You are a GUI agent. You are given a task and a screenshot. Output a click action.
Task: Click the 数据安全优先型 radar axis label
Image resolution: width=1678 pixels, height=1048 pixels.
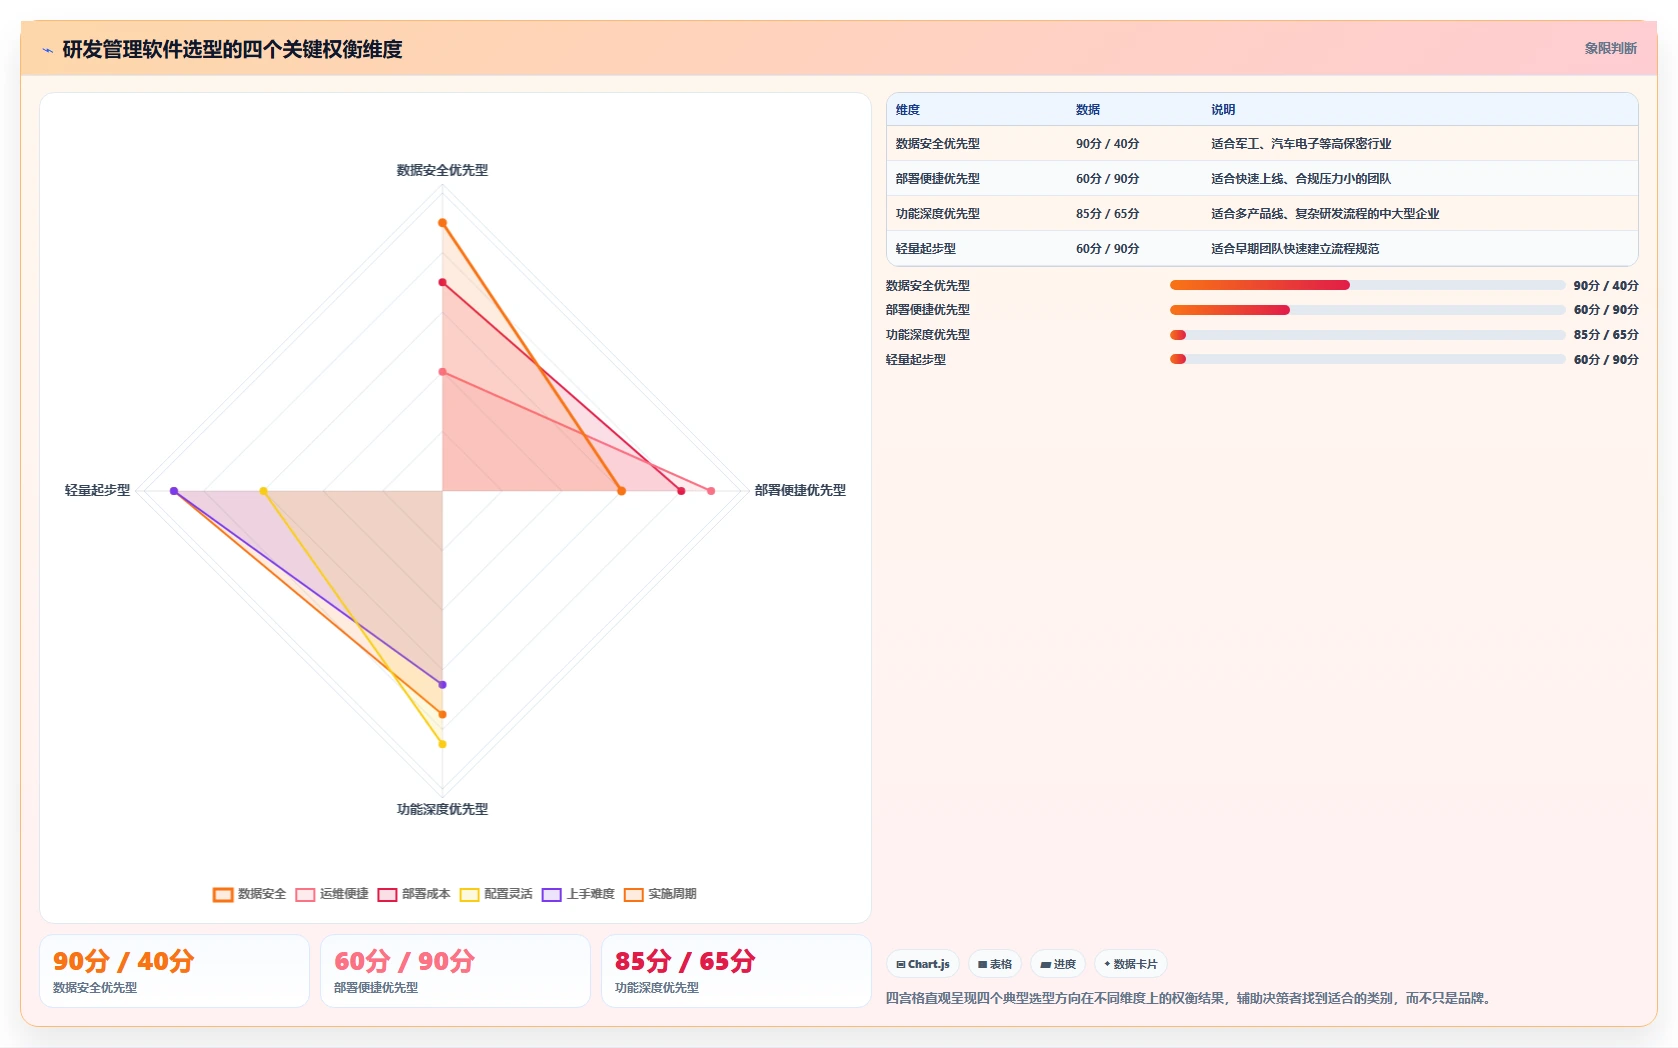pyautogui.click(x=442, y=170)
